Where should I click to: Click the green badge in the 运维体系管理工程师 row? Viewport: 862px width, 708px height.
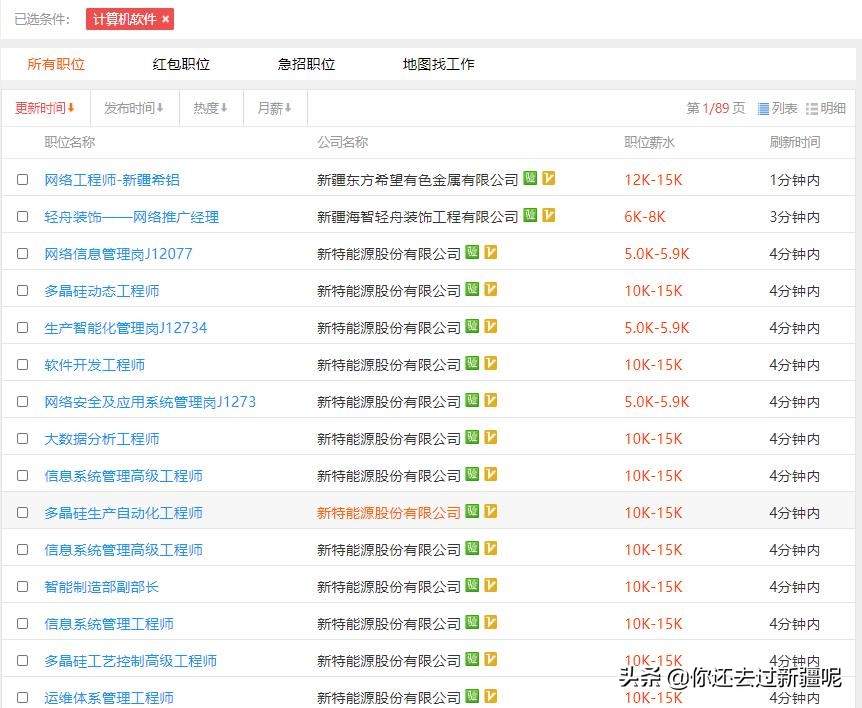point(471,697)
